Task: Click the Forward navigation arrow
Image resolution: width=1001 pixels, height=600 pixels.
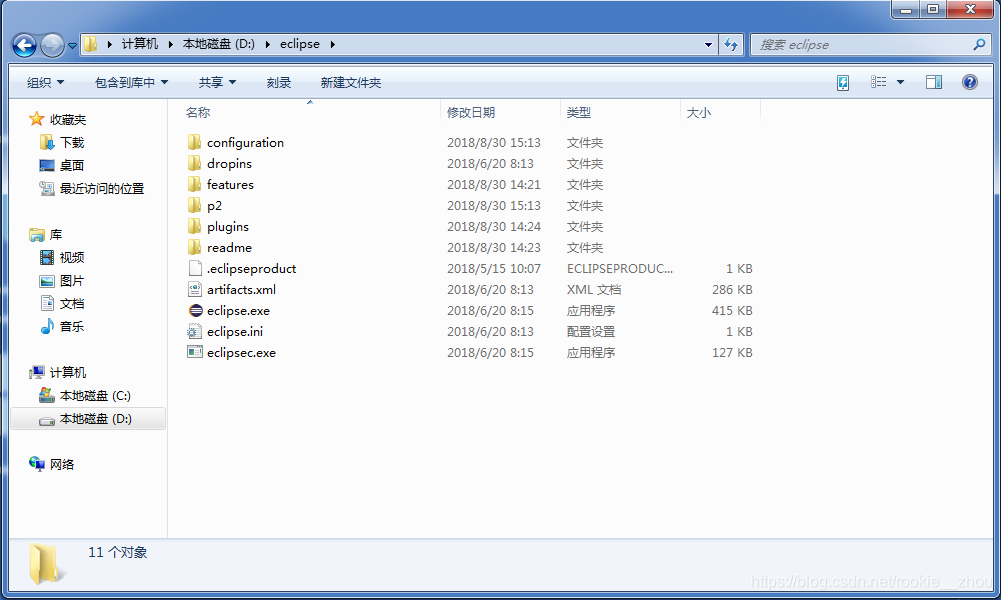Action: click(x=52, y=45)
